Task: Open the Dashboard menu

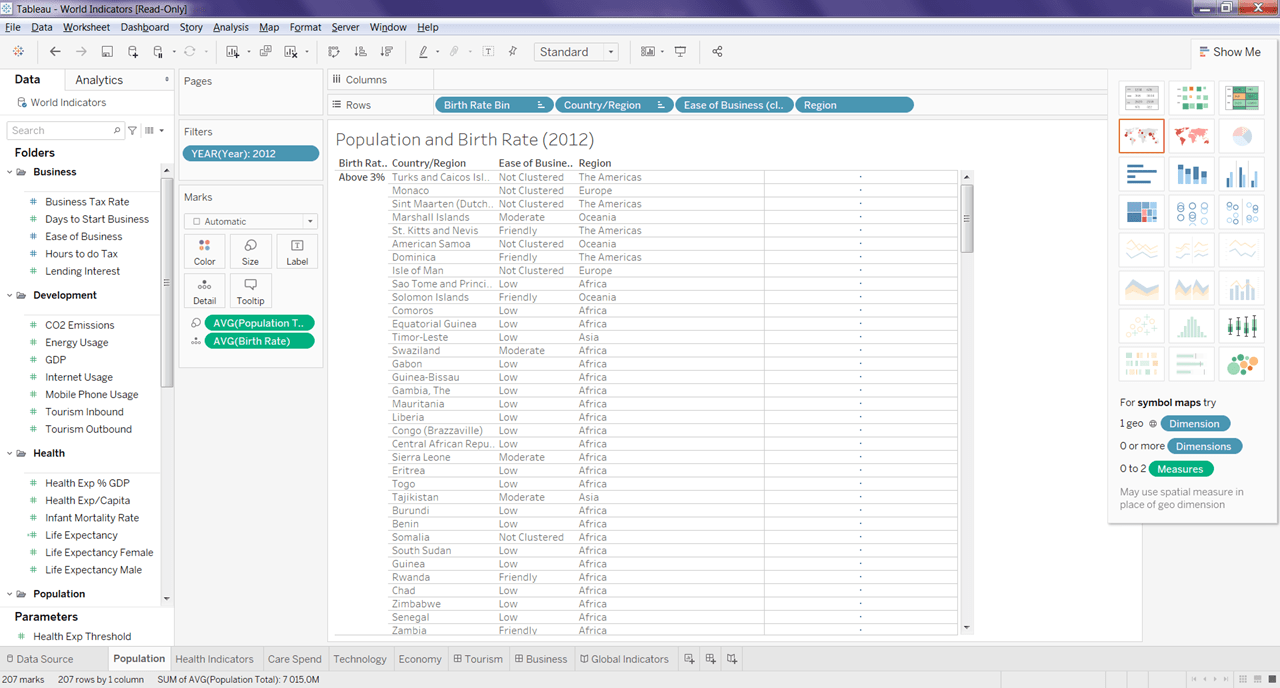Action: click(145, 27)
